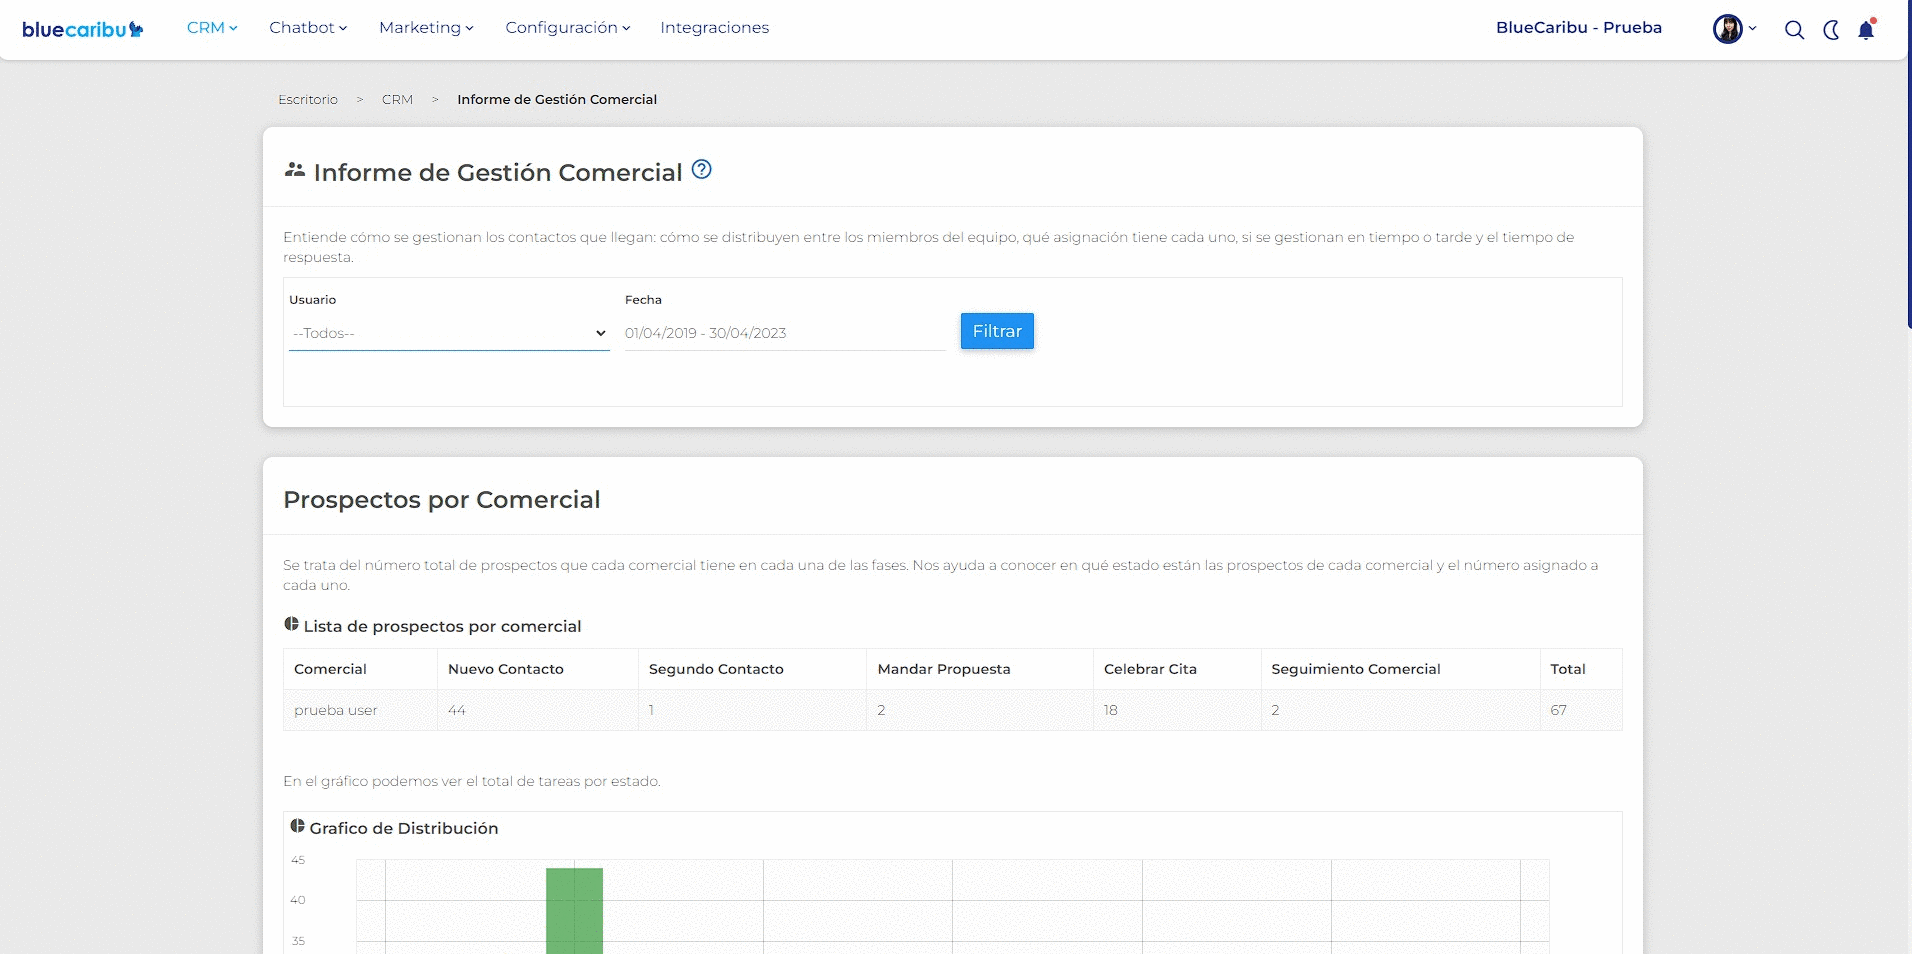The width and height of the screenshot is (1912, 954).
Task: Open the Integraciones page
Action: click(715, 28)
